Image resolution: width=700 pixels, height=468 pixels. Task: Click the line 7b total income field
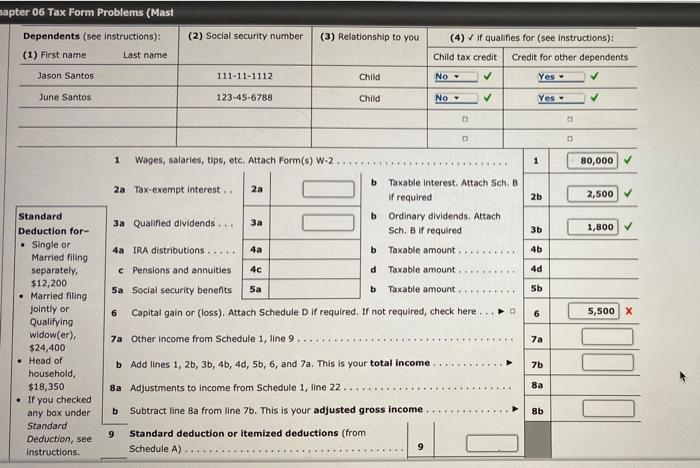click(x=608, y=363)
